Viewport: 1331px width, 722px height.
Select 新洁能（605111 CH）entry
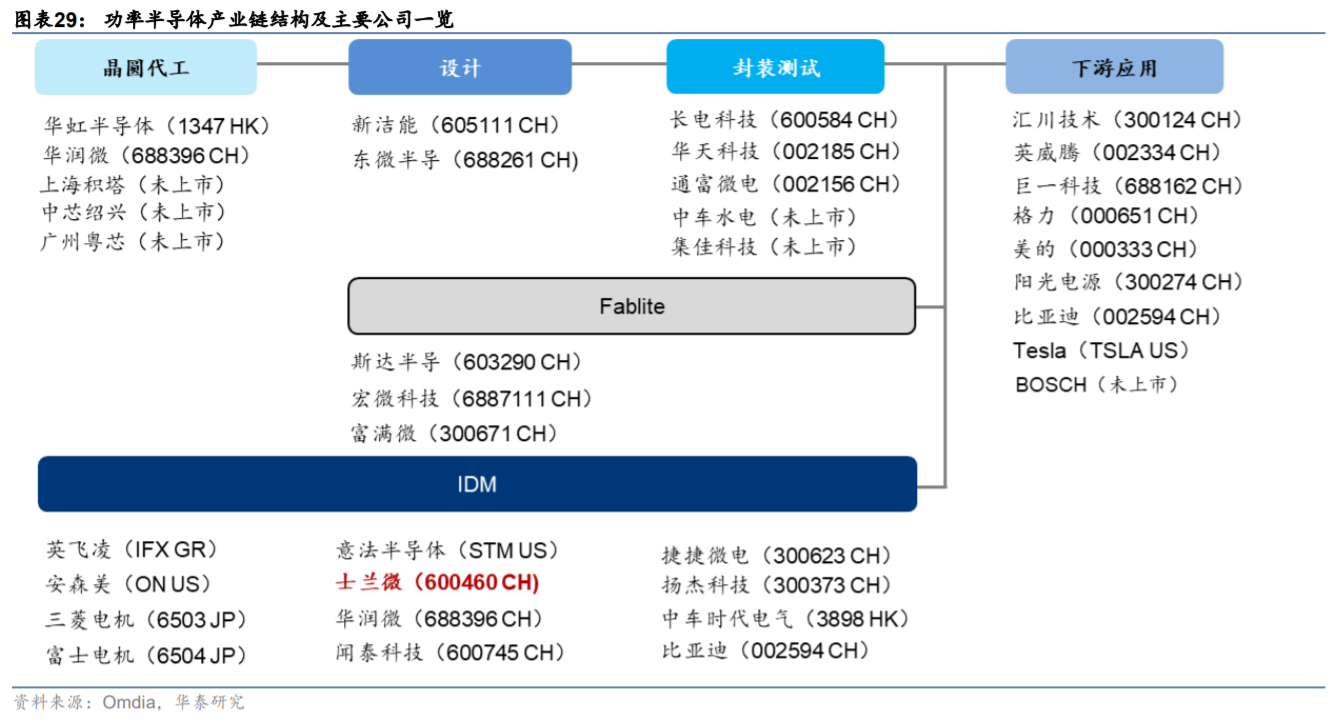pyautogui.click(x=456, y=125)
